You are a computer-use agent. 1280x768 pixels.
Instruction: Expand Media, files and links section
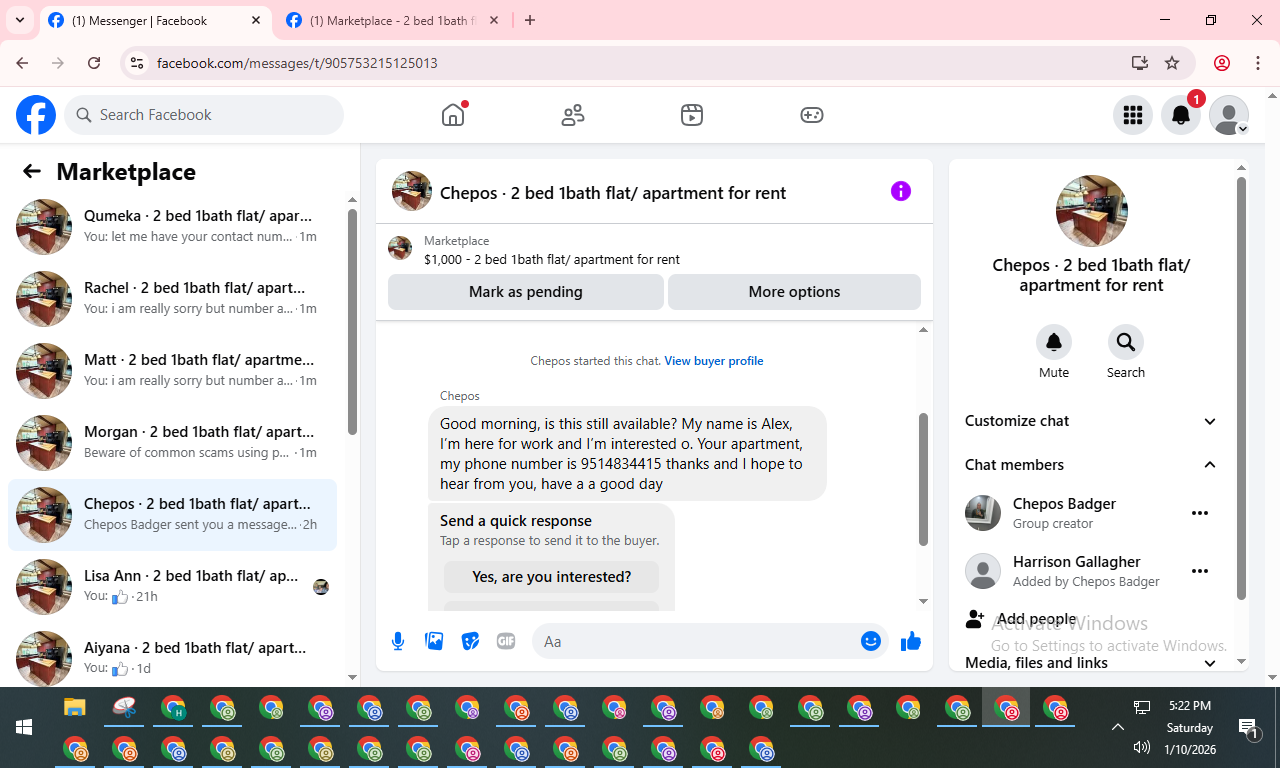(1091, 663)
